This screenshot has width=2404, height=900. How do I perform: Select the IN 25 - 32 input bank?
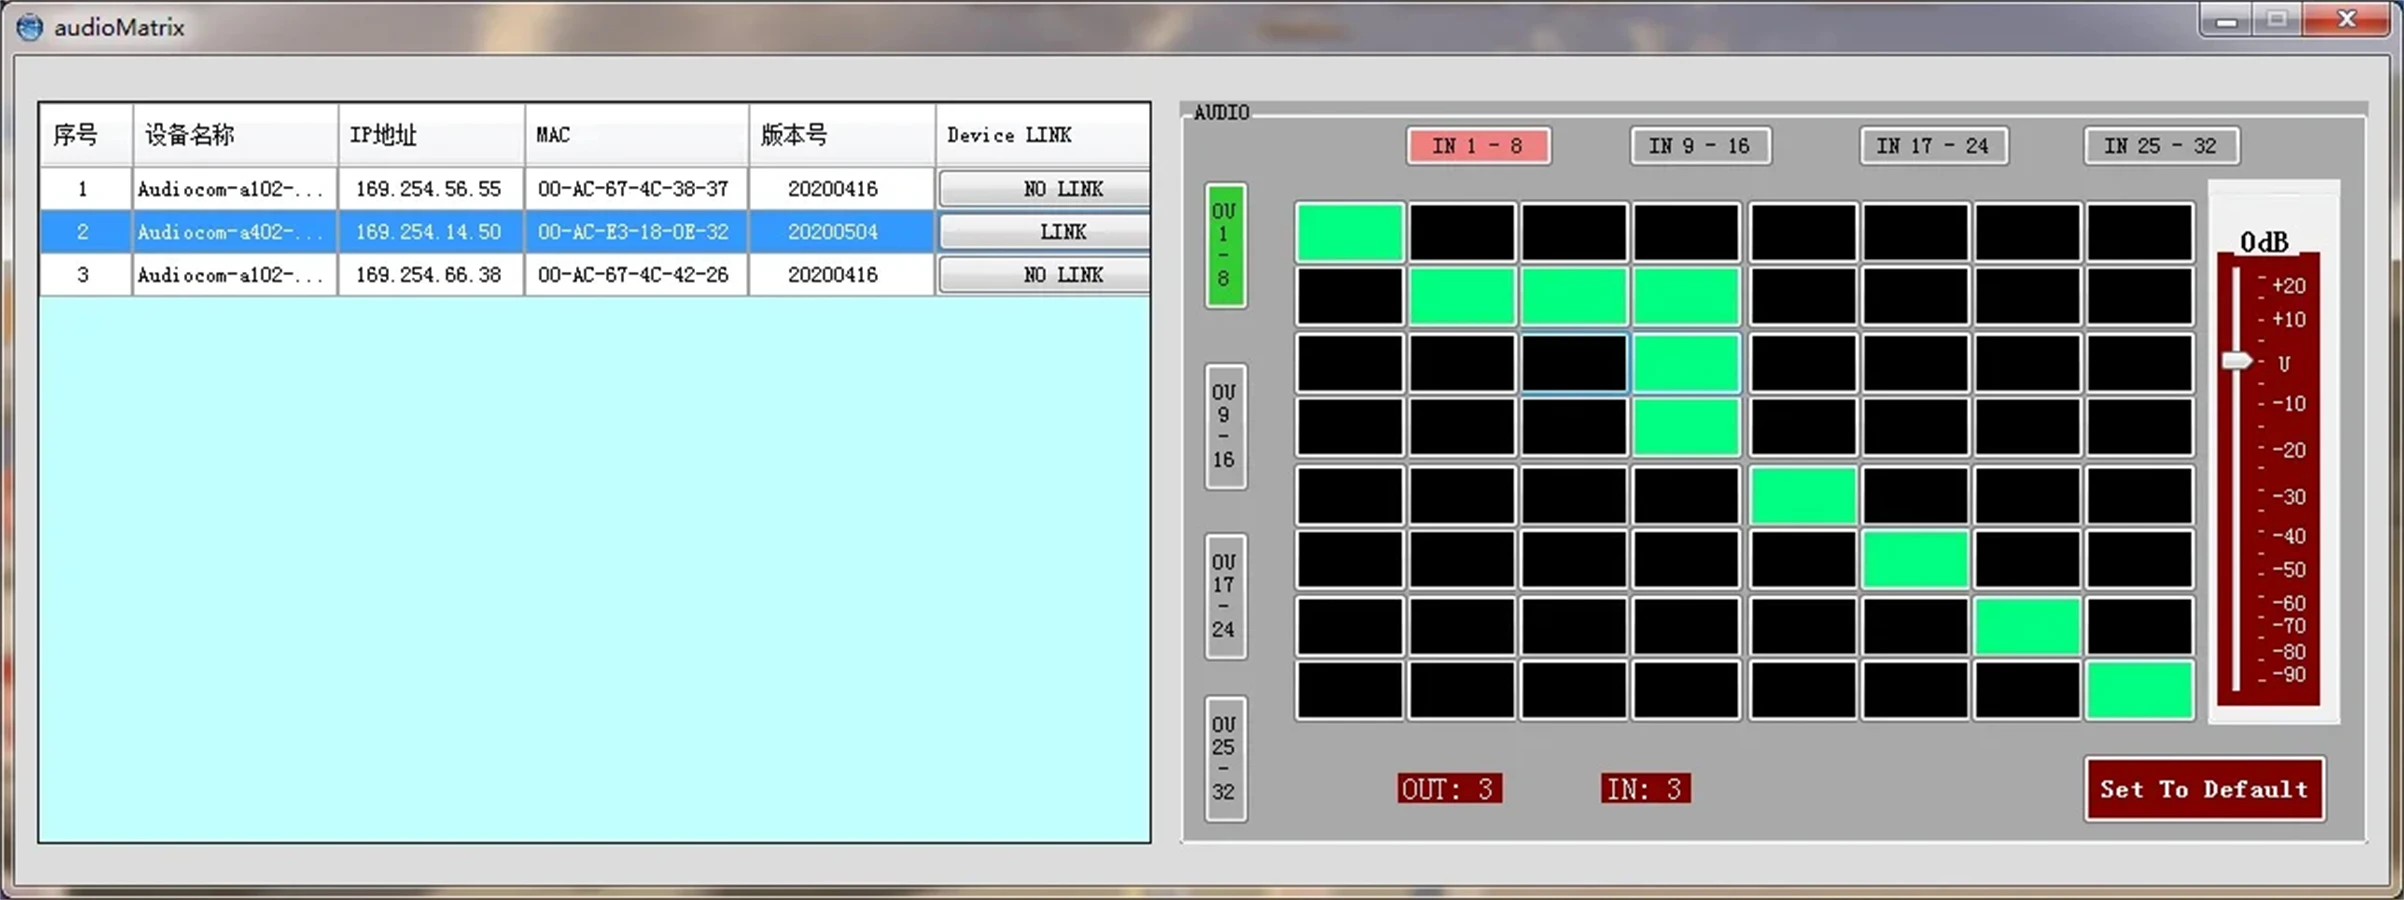click(2161, 146)
